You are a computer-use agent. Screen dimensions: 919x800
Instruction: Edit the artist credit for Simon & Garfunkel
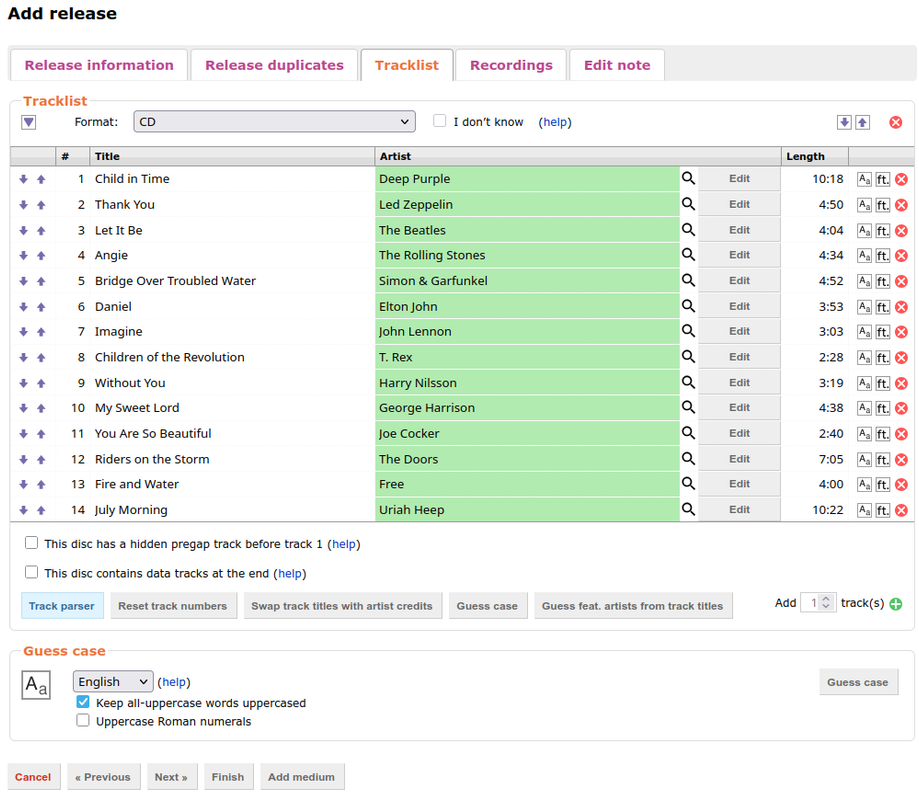(739, 281)
